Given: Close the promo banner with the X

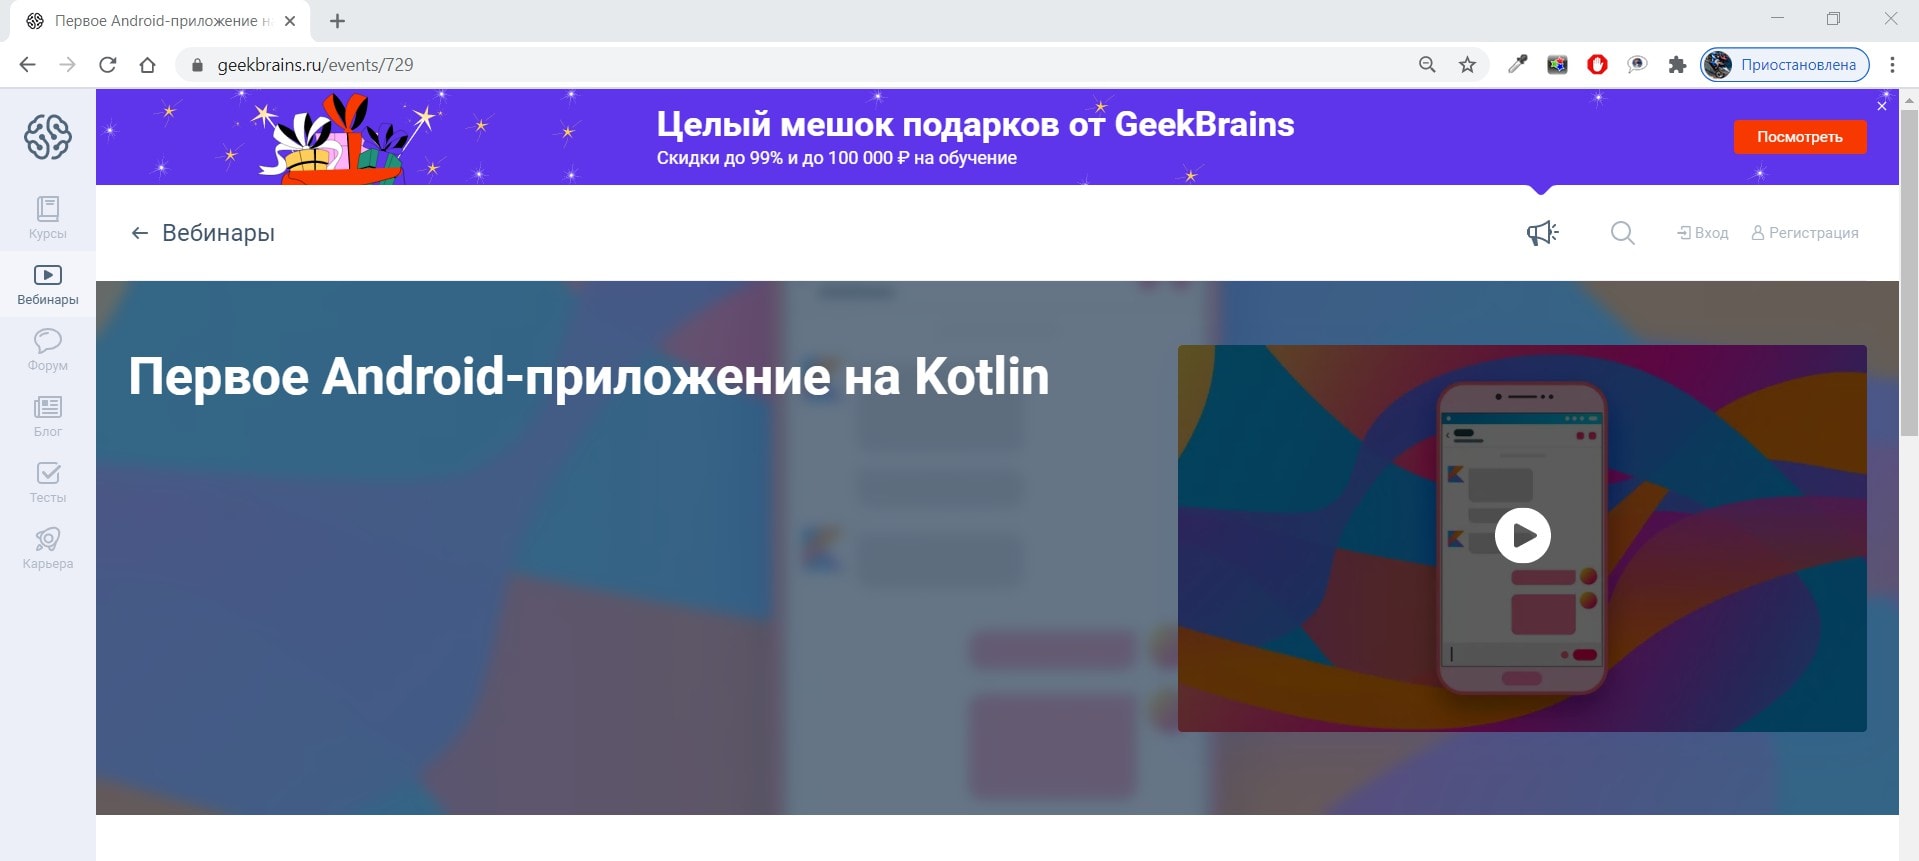Looking at the screenshot, I should pos(1882,105).
